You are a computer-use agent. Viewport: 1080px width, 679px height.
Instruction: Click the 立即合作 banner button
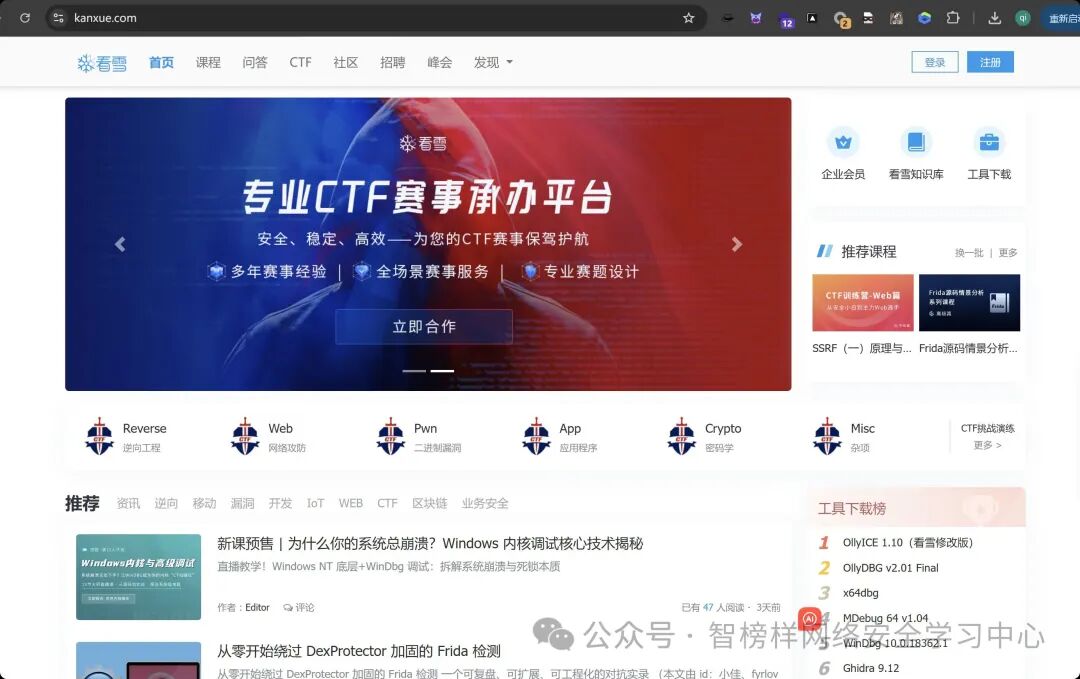pos(424,326)
